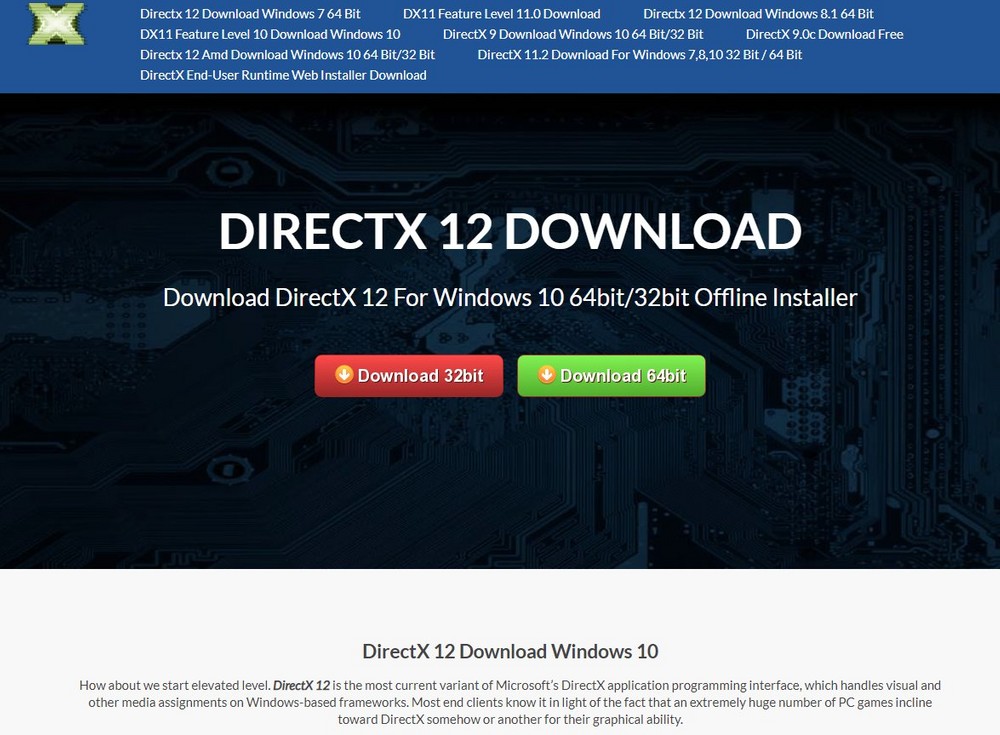This screenshot has height=735, width=1000.
Task: Go to Directx 12 Download Windows 8.1 64 Bit
Action: [x=758, y=13]
